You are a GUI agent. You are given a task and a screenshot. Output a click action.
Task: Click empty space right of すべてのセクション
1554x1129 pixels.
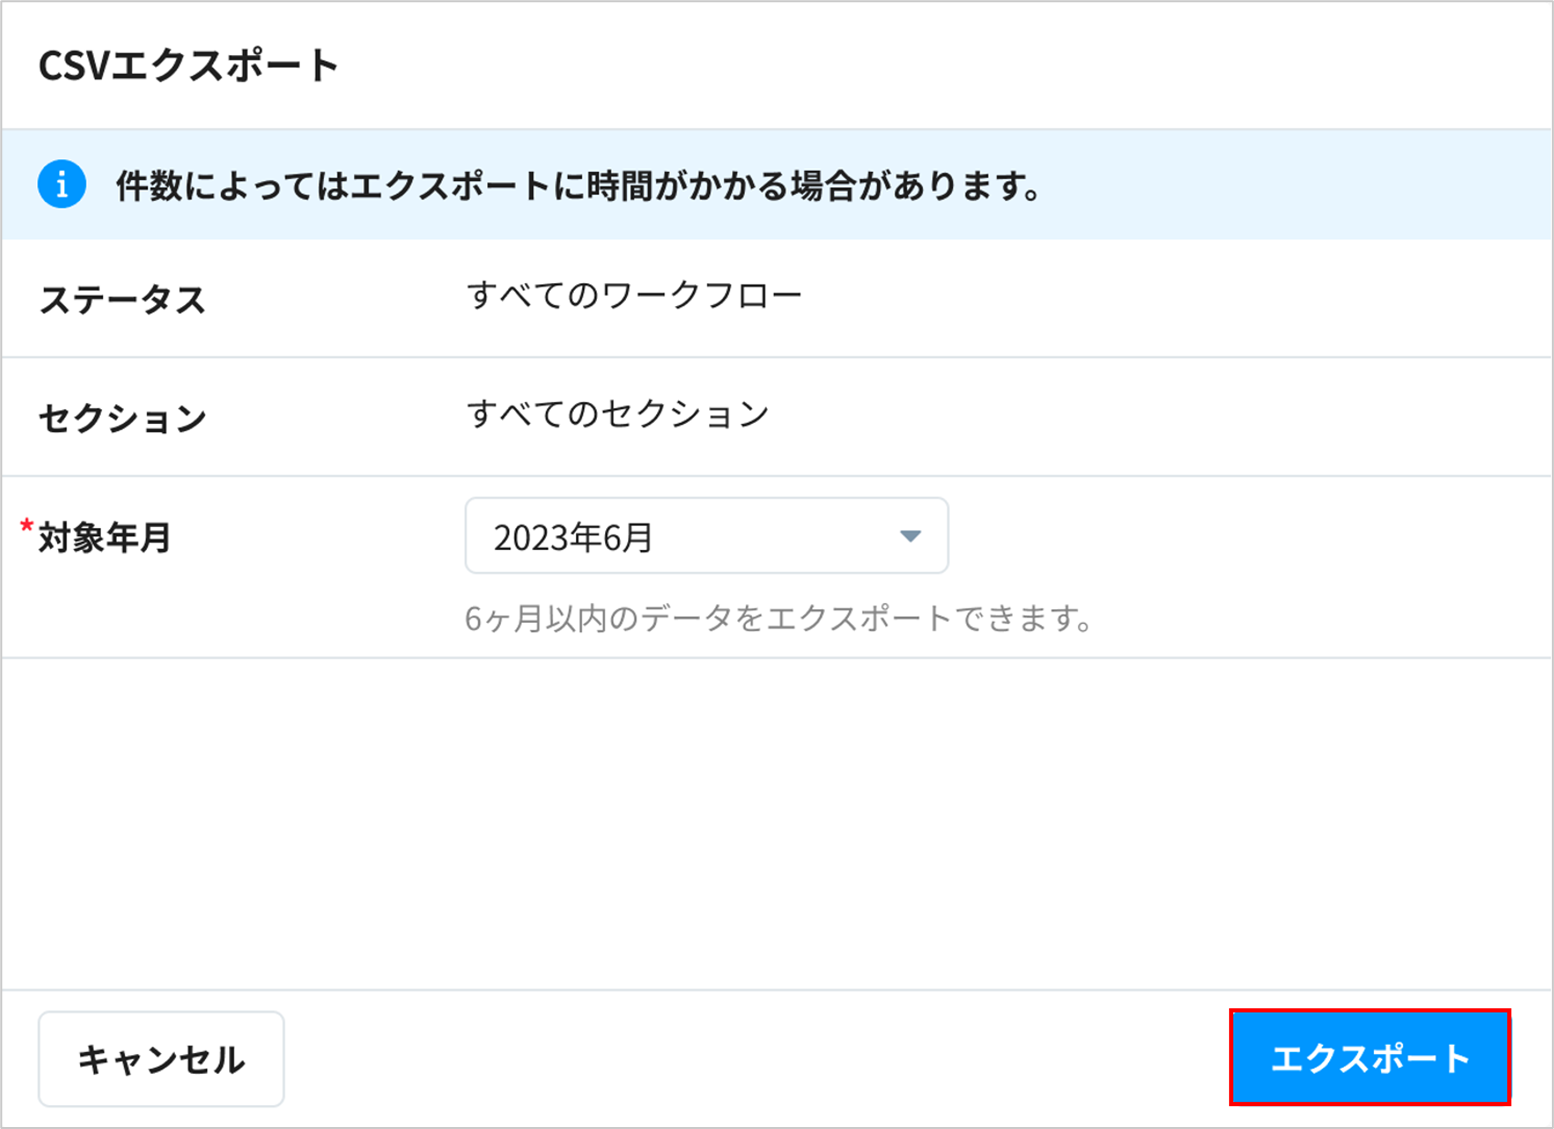coord(1150,415)
